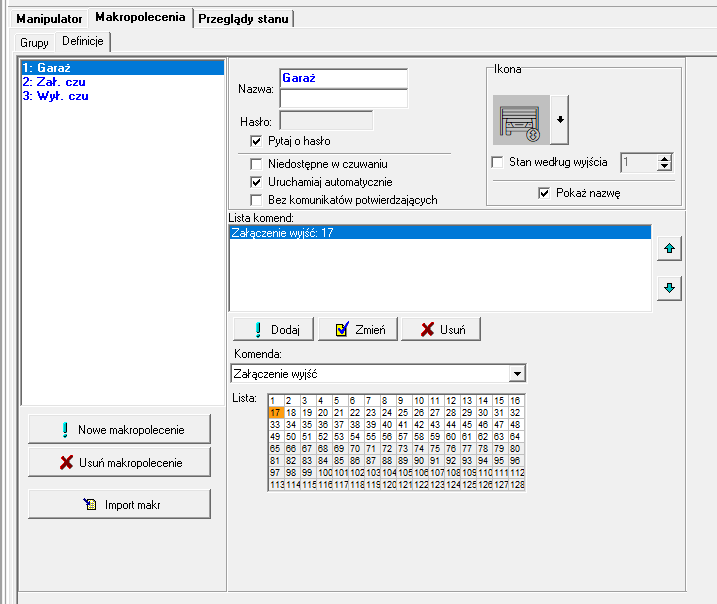Select output 113 in the Lista grid

[x=277, y=485]
